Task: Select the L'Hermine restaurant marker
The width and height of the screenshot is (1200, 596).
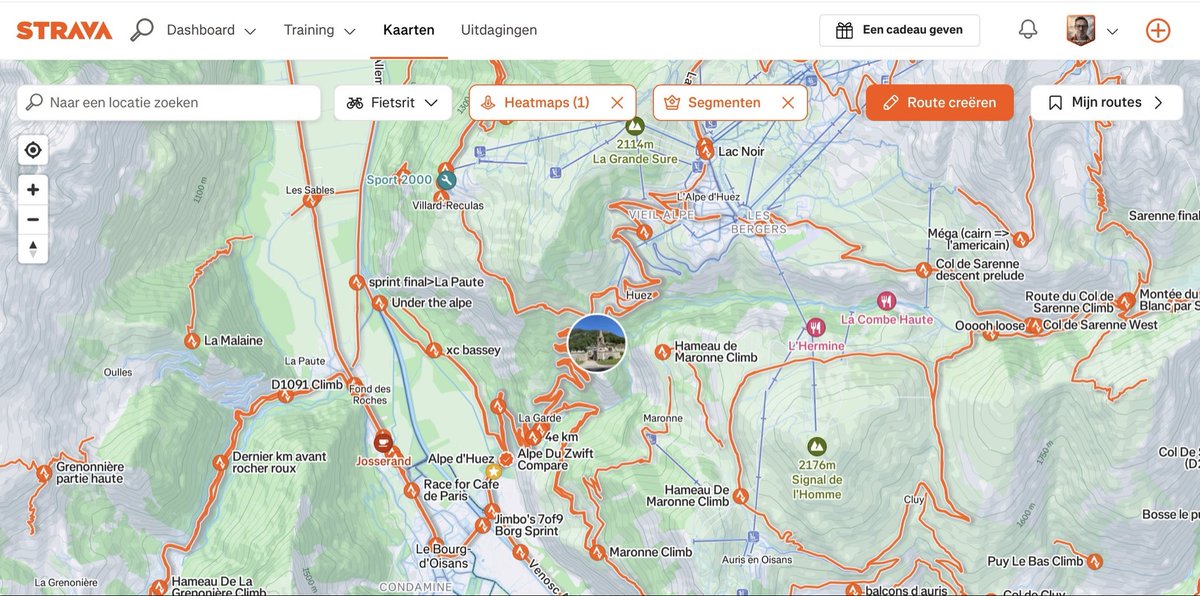Action: pos(816,327)
